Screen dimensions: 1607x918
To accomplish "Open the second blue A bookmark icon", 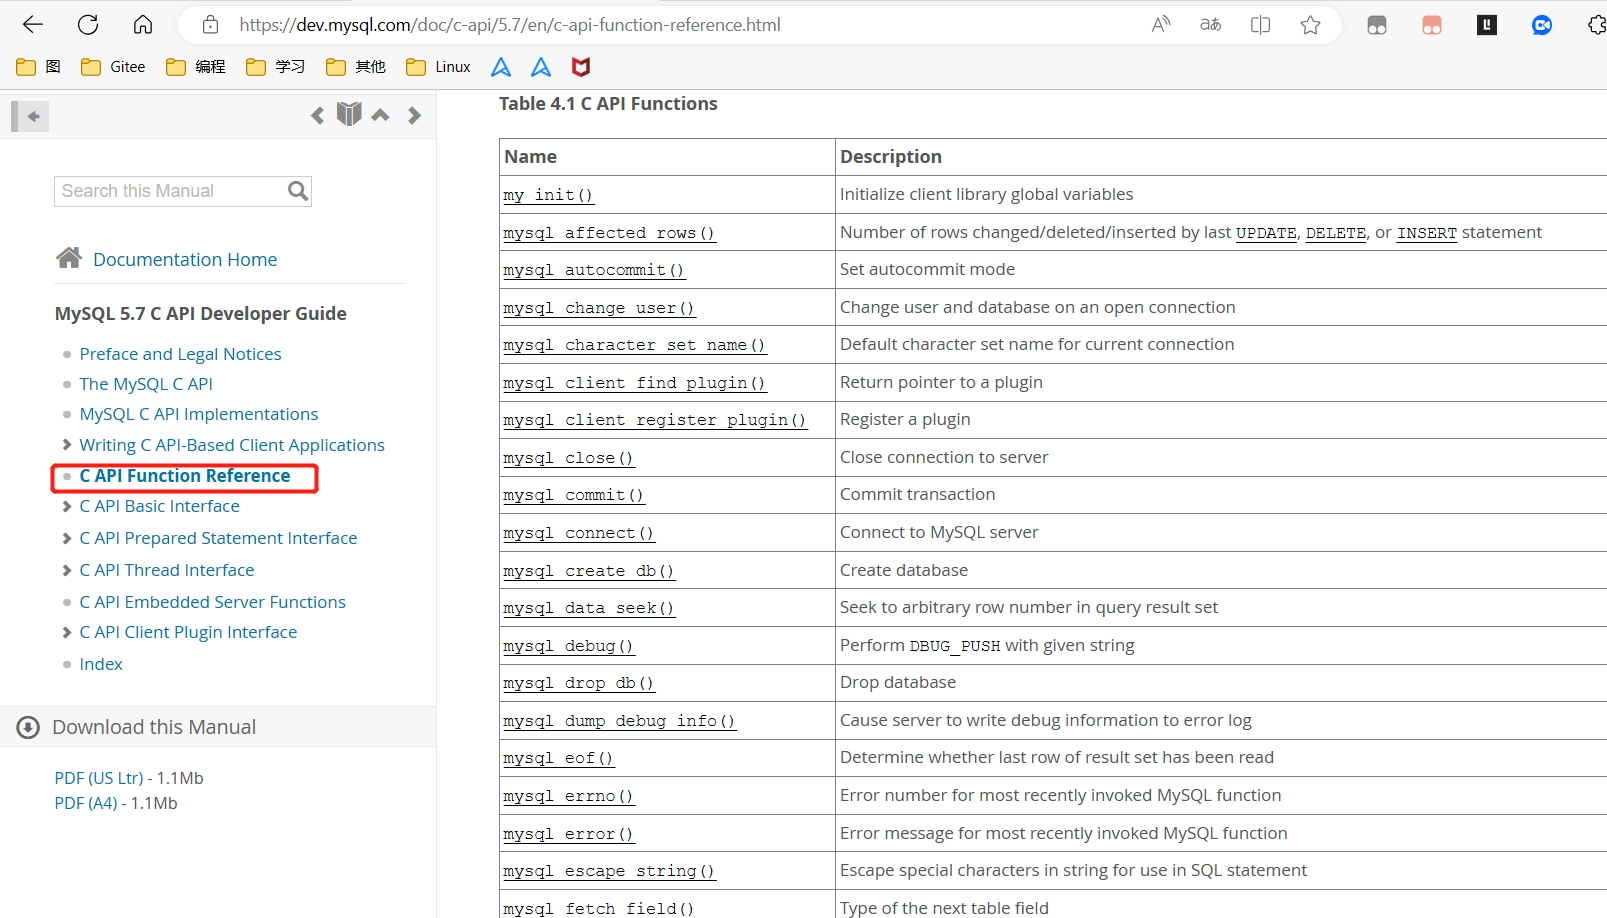I will tap(541, 67).
